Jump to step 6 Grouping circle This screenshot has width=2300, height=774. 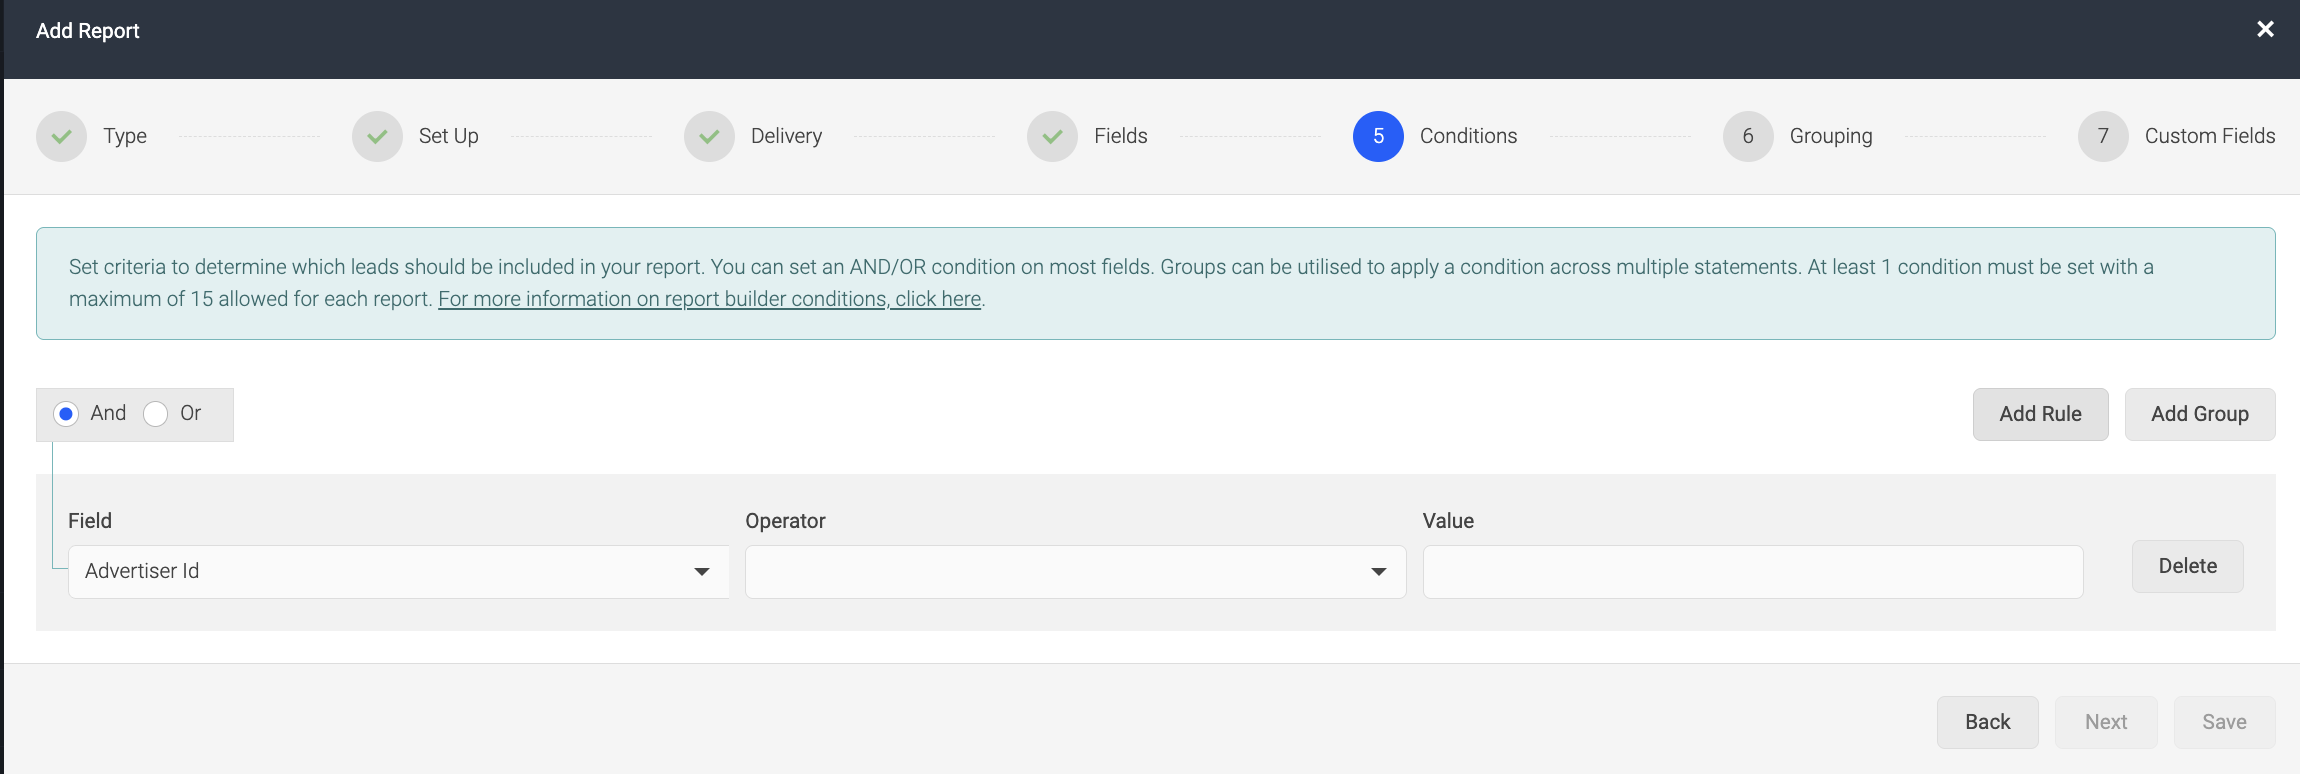pos(1748,136)
